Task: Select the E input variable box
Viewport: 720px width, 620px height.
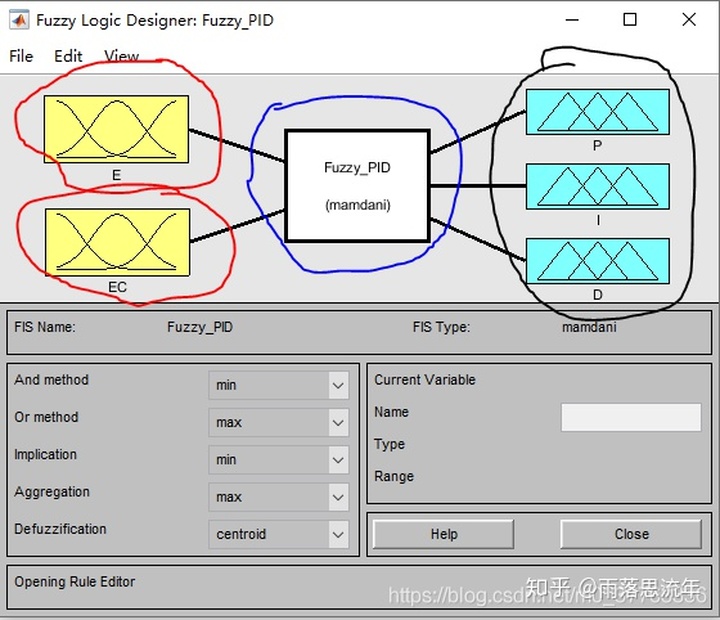Action: (x=116, y=129)
